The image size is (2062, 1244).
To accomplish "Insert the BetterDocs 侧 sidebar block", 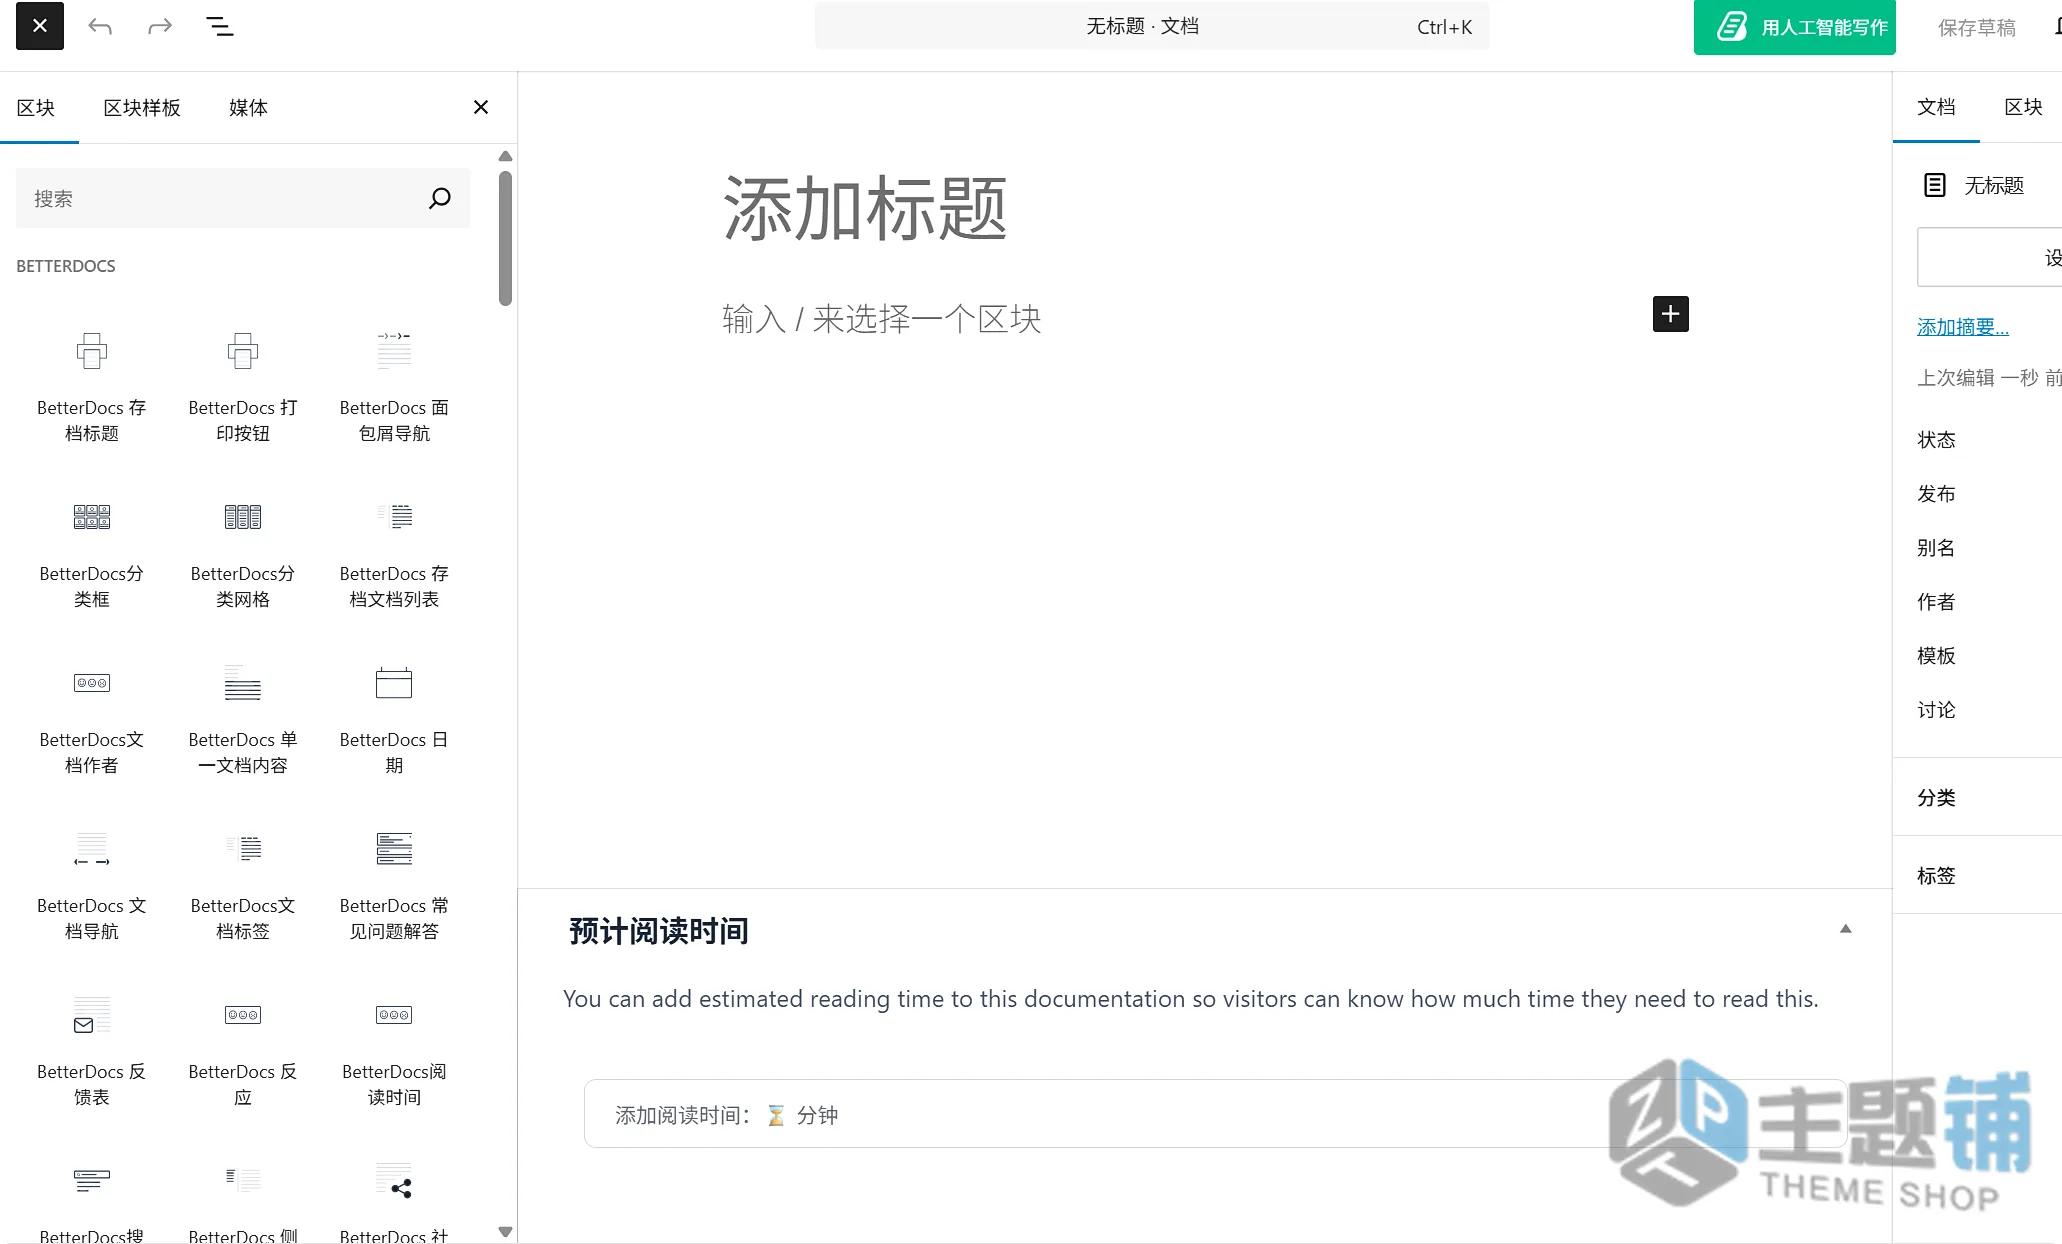I will click(243, 1198).
